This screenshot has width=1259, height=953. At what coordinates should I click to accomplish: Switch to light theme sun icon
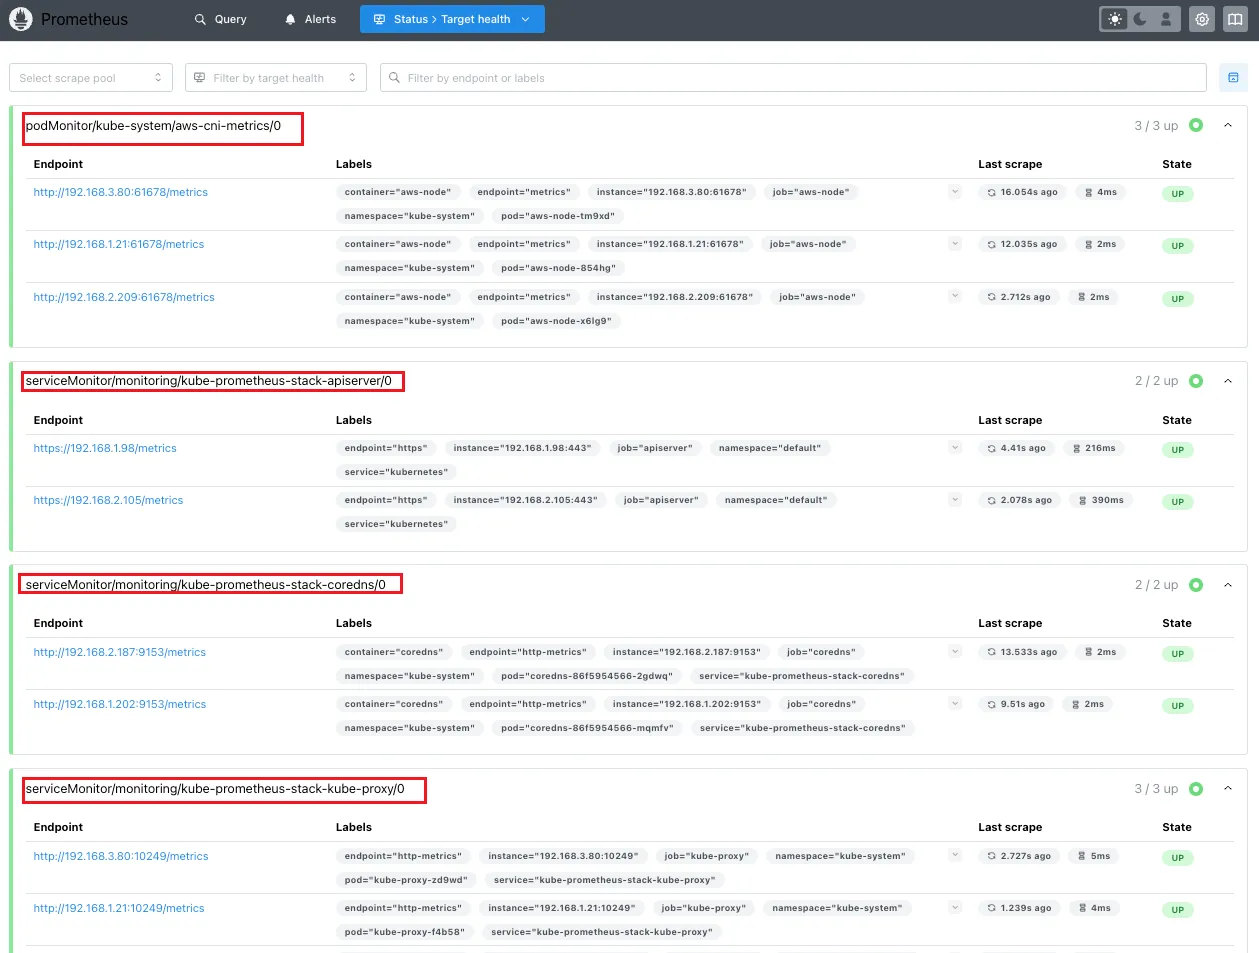coord(1115,19)
